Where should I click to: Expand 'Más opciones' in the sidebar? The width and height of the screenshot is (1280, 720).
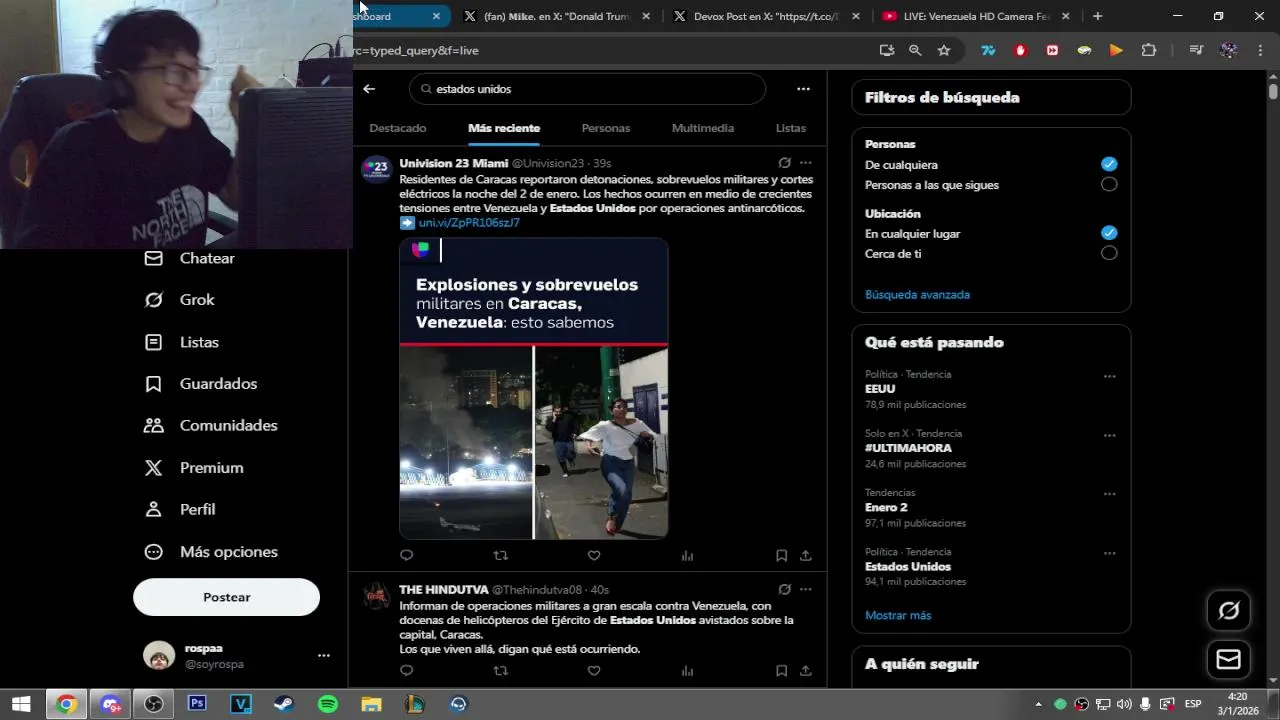(211, 552)
